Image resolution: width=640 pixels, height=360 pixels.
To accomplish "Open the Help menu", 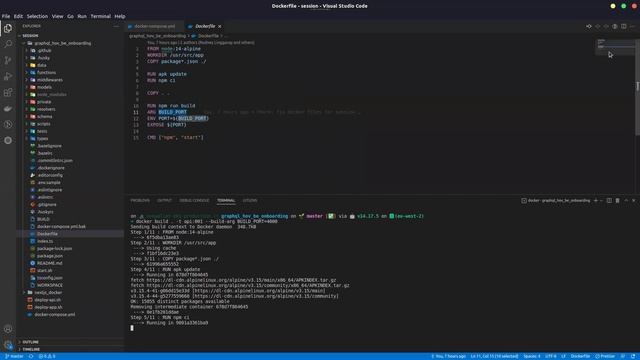I will (120, 16).
